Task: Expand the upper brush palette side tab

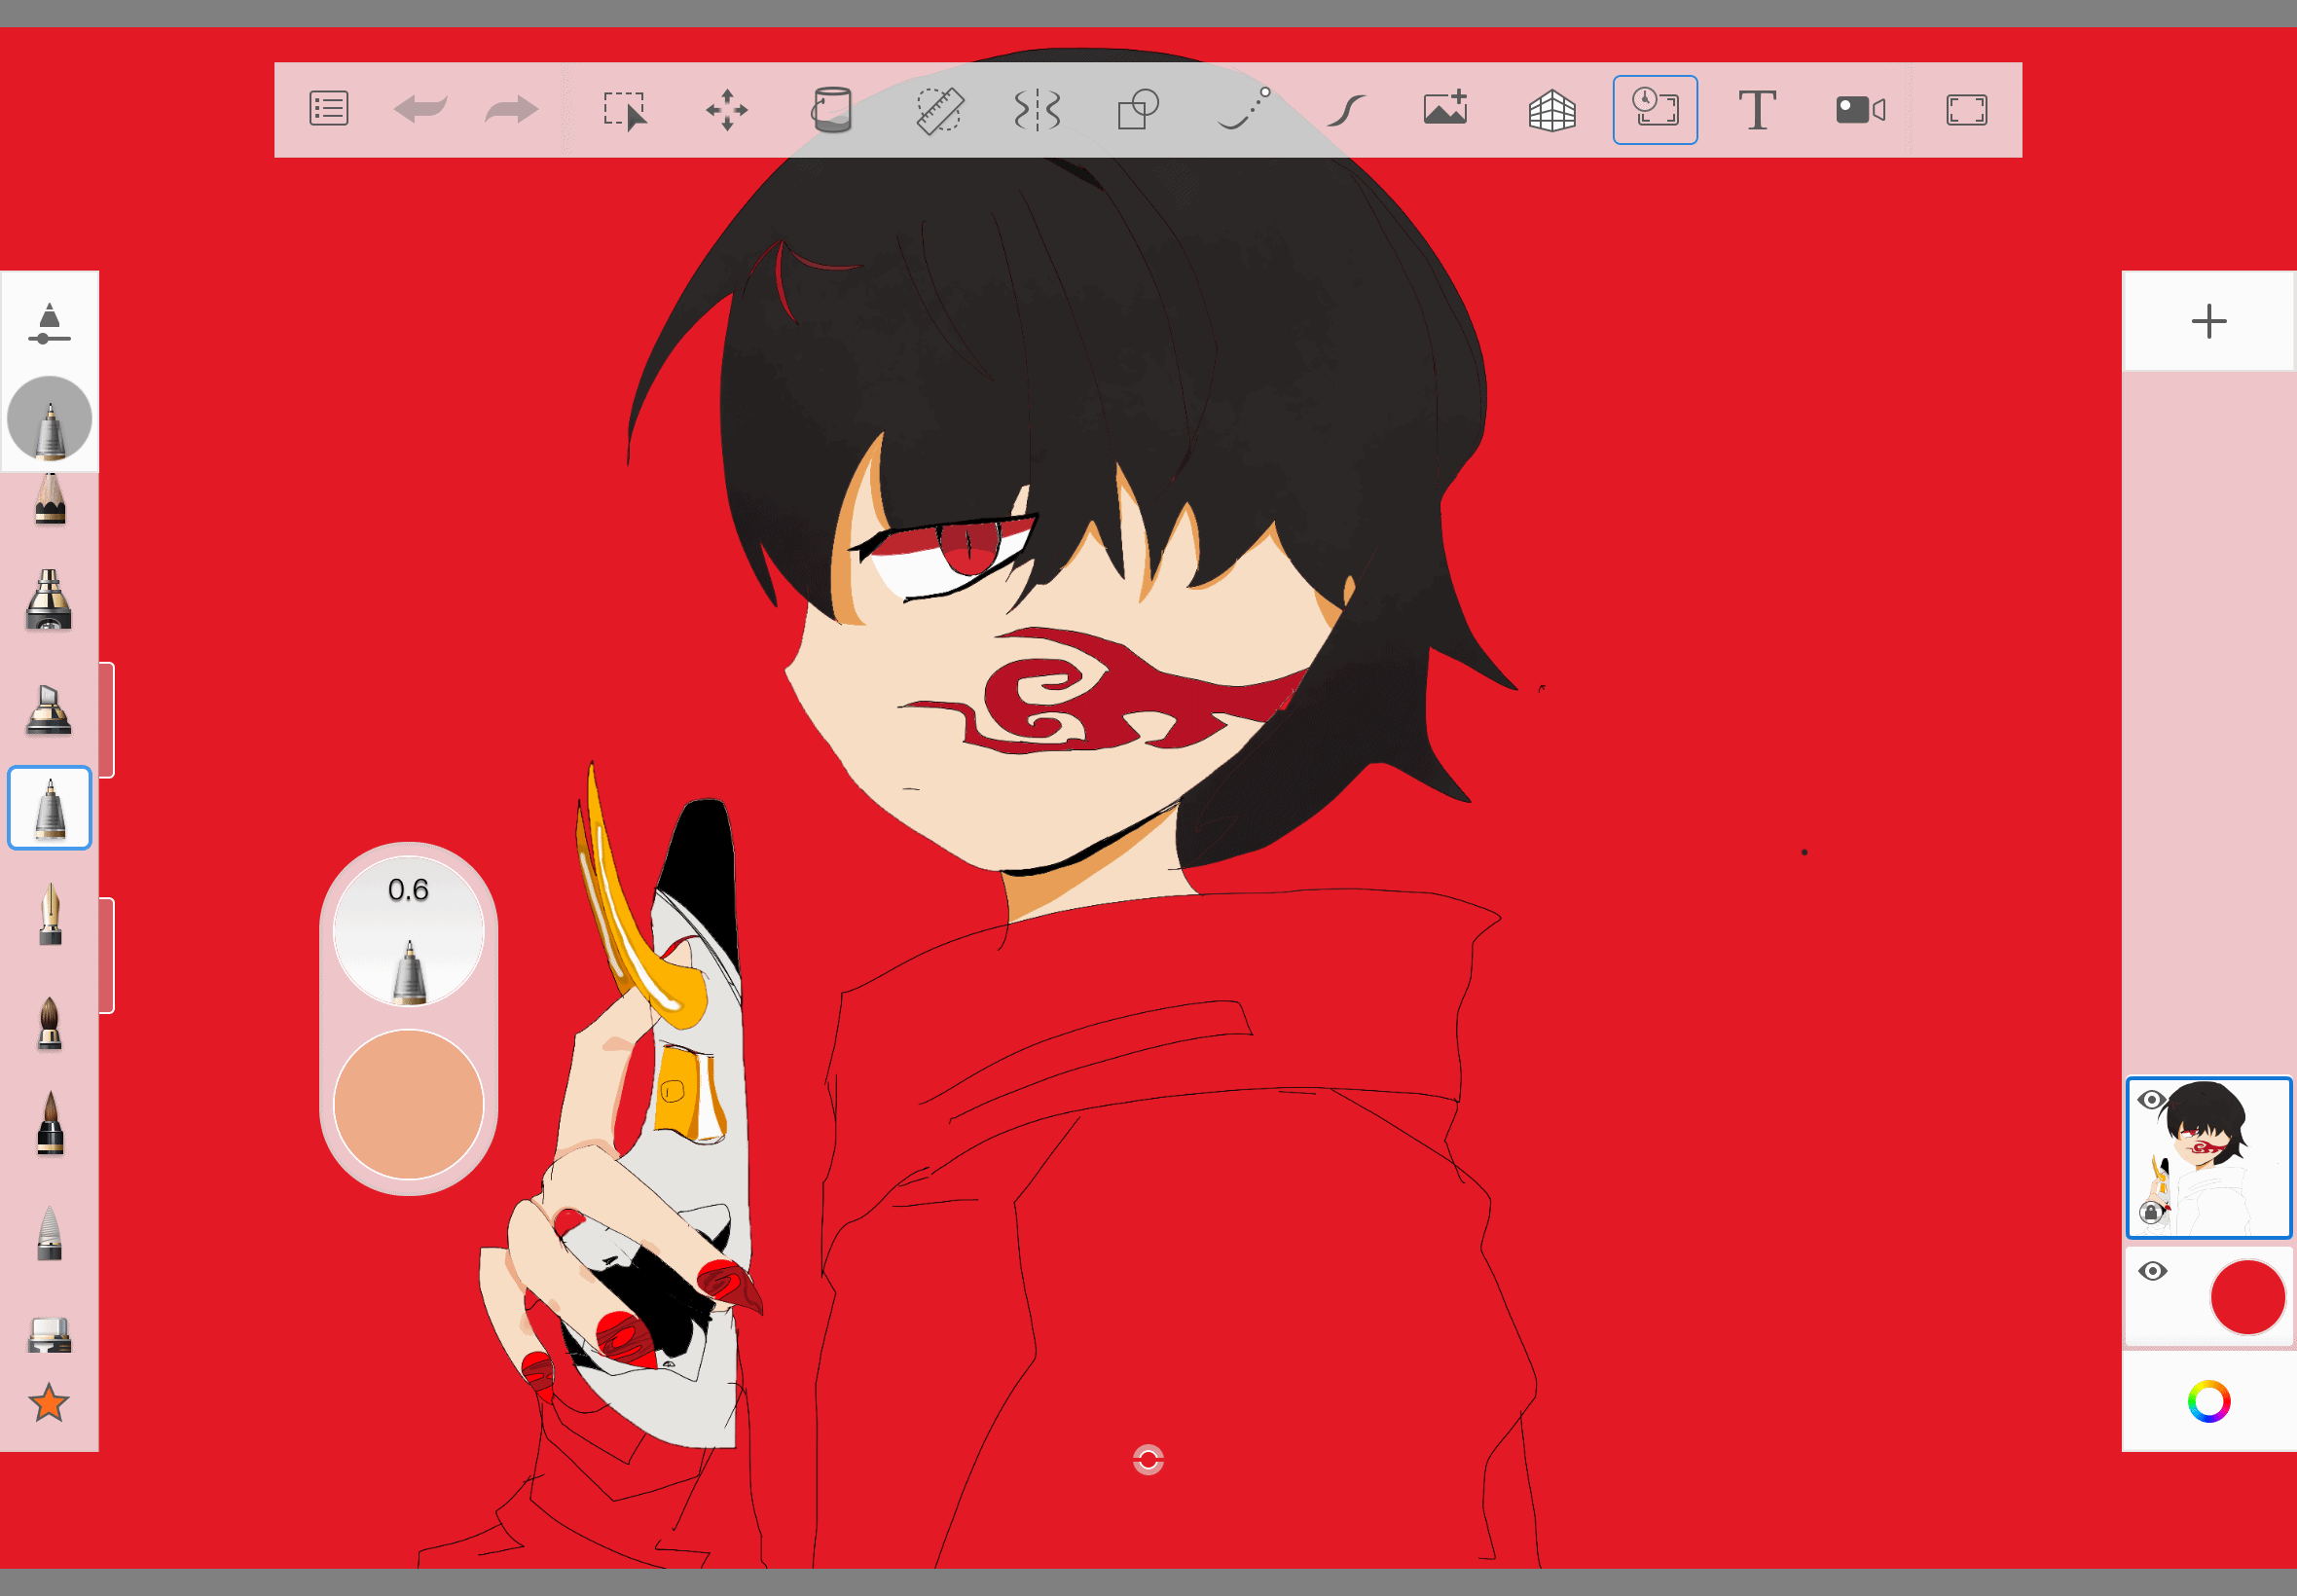Action: point(107,720)
